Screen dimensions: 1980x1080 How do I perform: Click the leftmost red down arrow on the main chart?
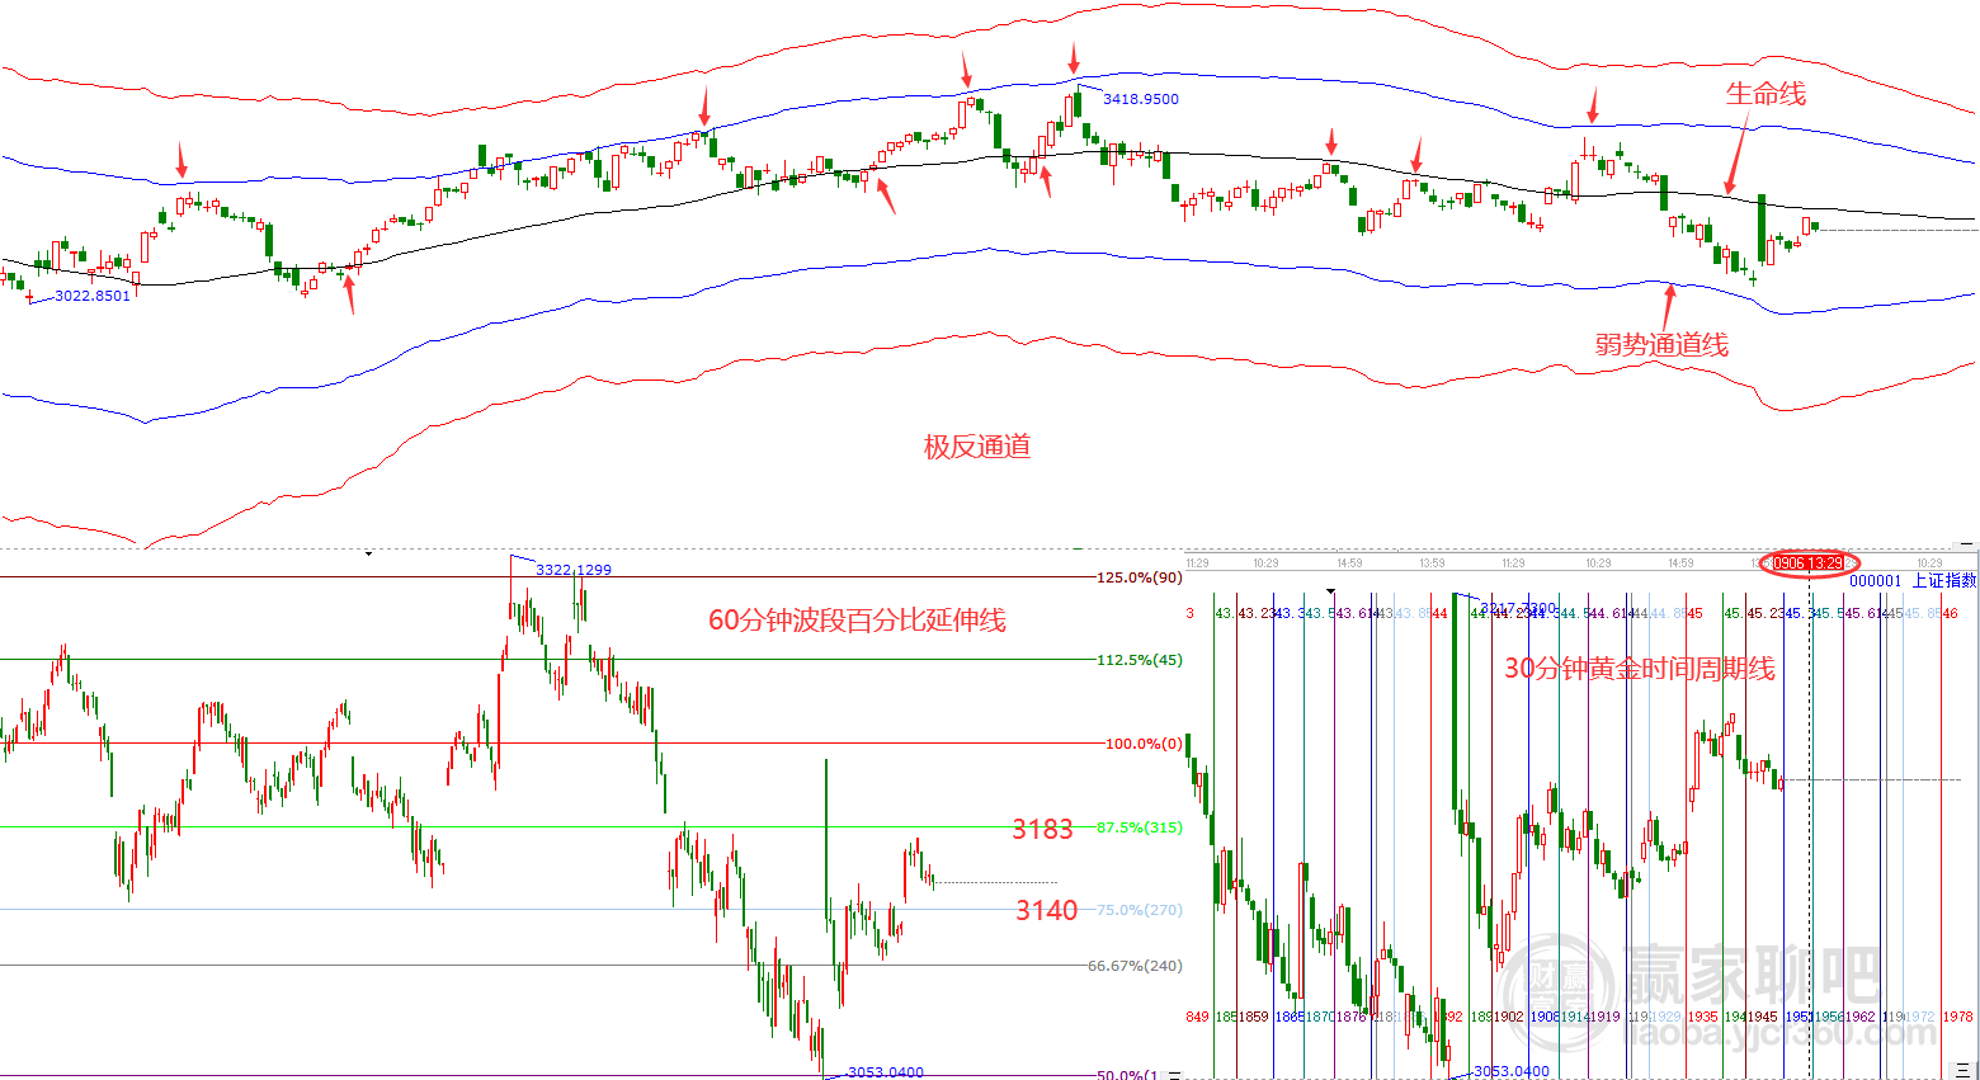pos(181,160)
